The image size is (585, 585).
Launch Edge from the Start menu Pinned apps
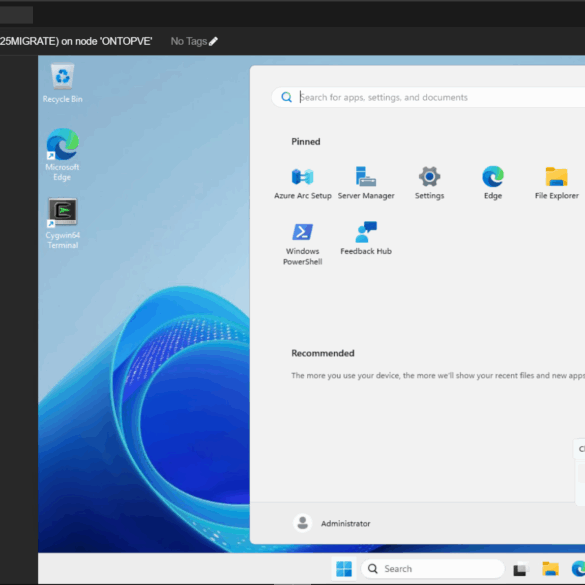493,182
